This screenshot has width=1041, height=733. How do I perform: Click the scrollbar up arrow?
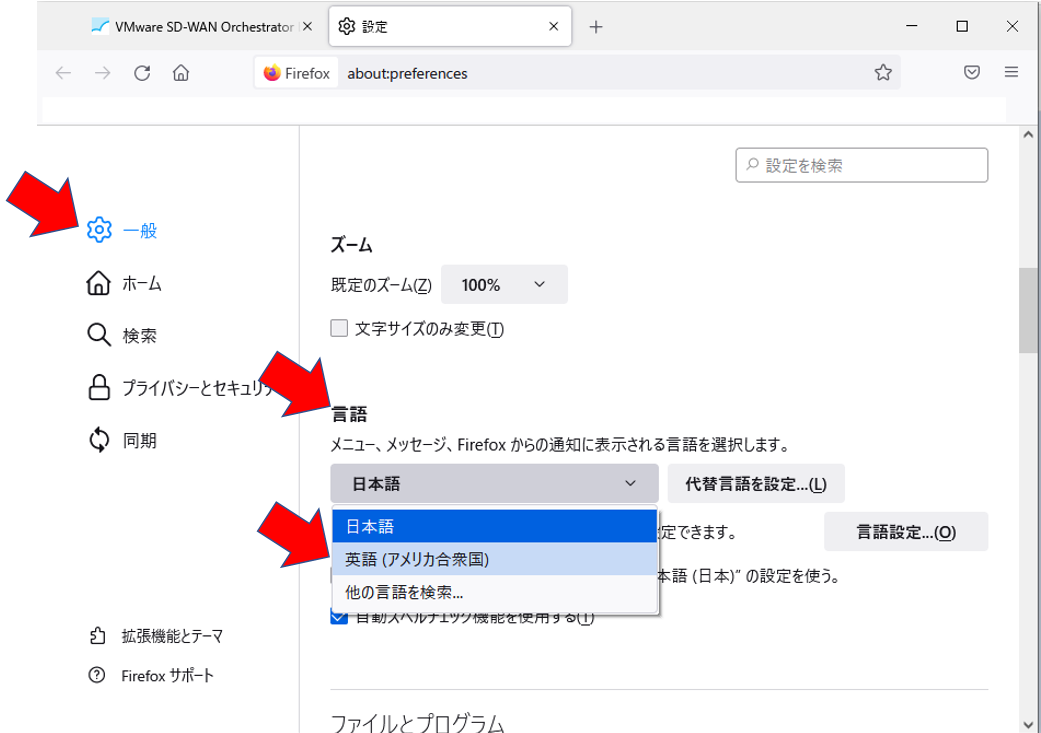[x=1028, y=135]
